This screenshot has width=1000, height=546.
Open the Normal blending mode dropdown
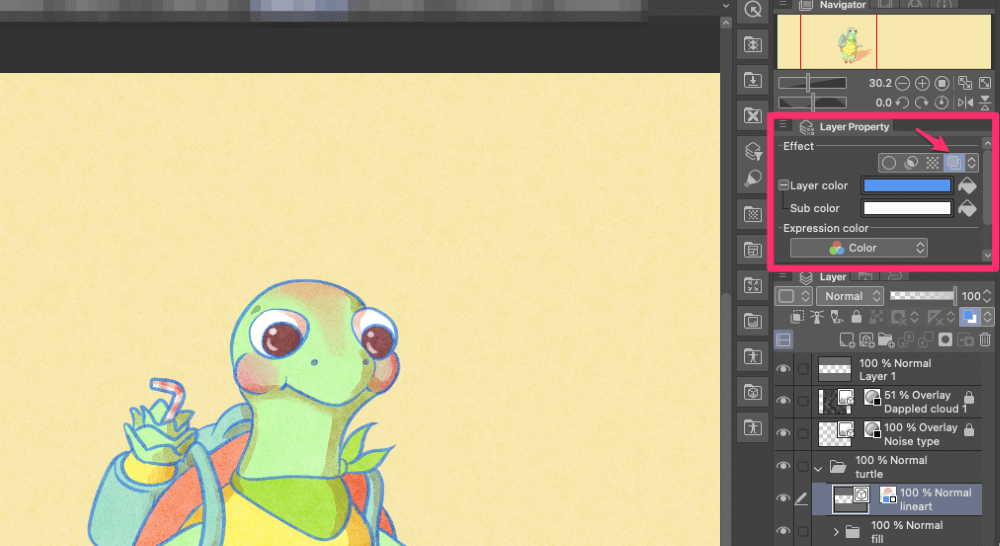point(849,296)
